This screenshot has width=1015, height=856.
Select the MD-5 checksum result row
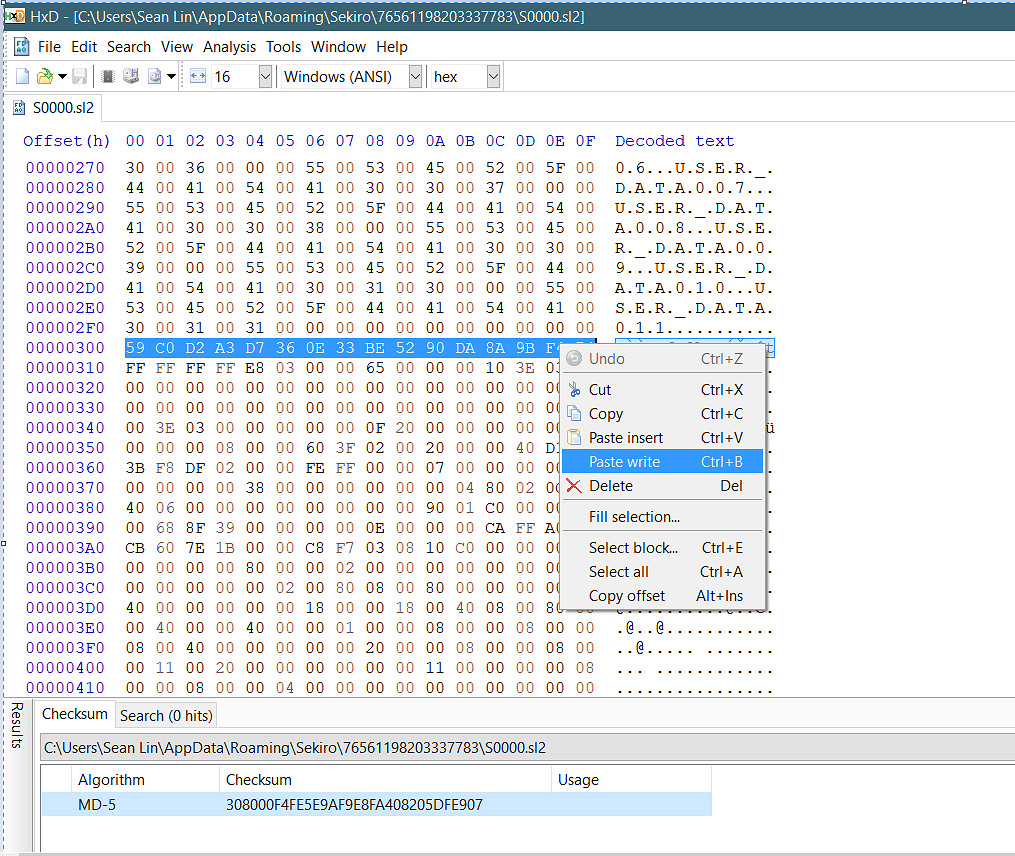click(x=376, y=804)
